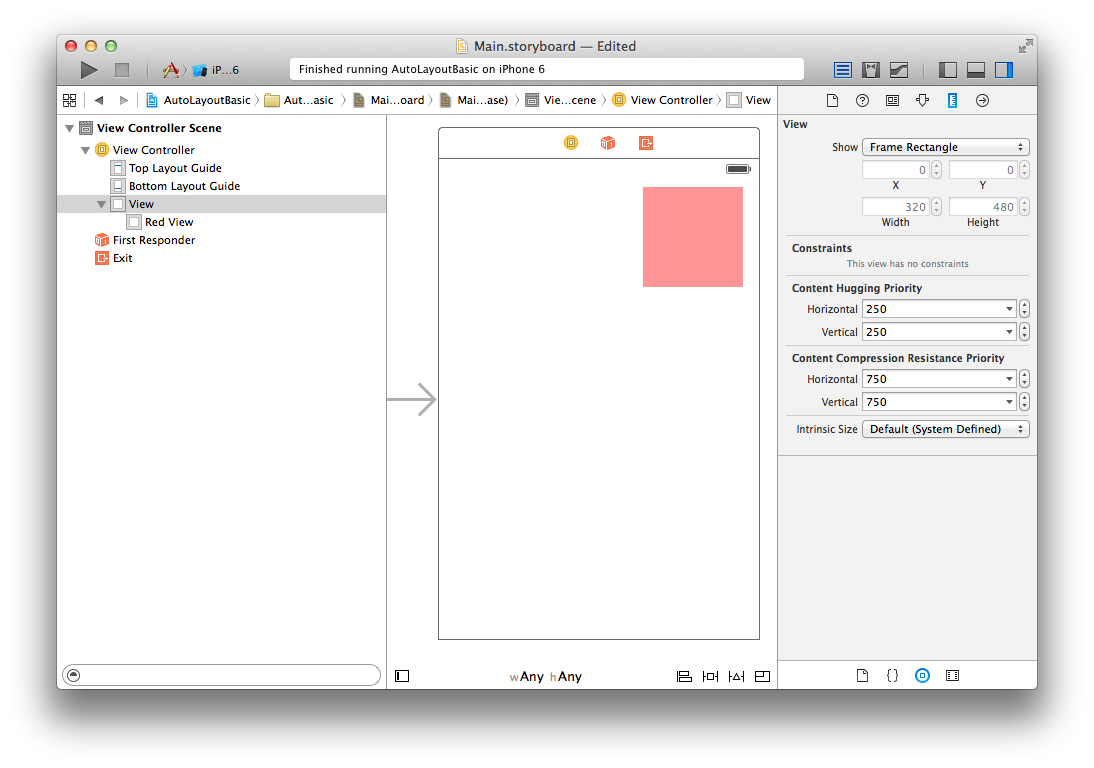Switch to the Version editor
This screenshot has width=1094, height=768.
coord(899,70)
